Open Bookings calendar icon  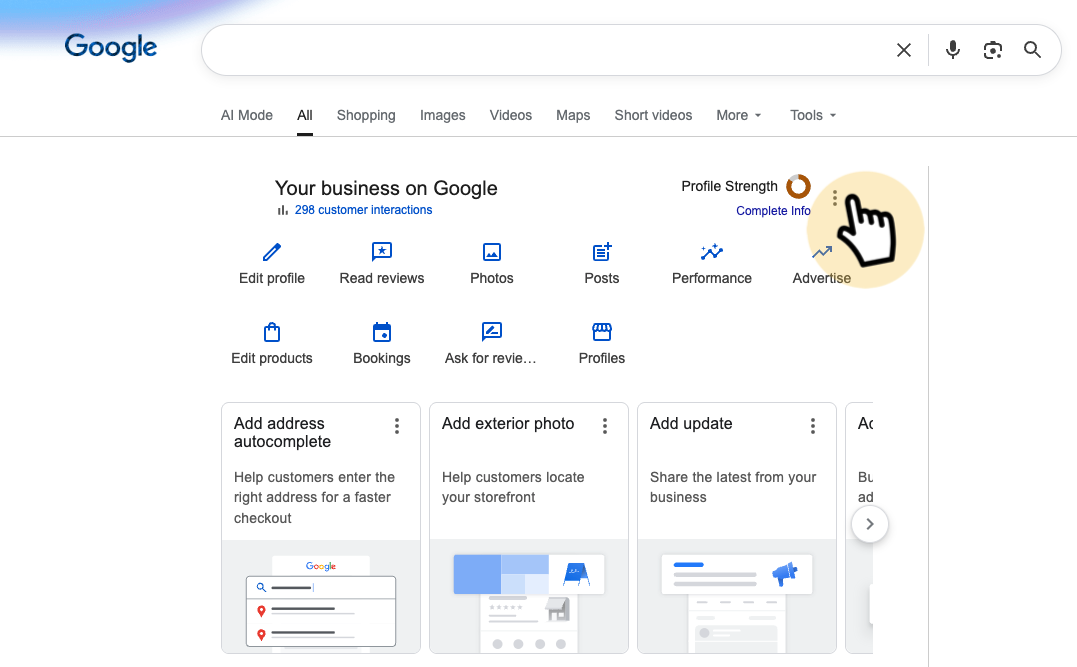point(382,332)
